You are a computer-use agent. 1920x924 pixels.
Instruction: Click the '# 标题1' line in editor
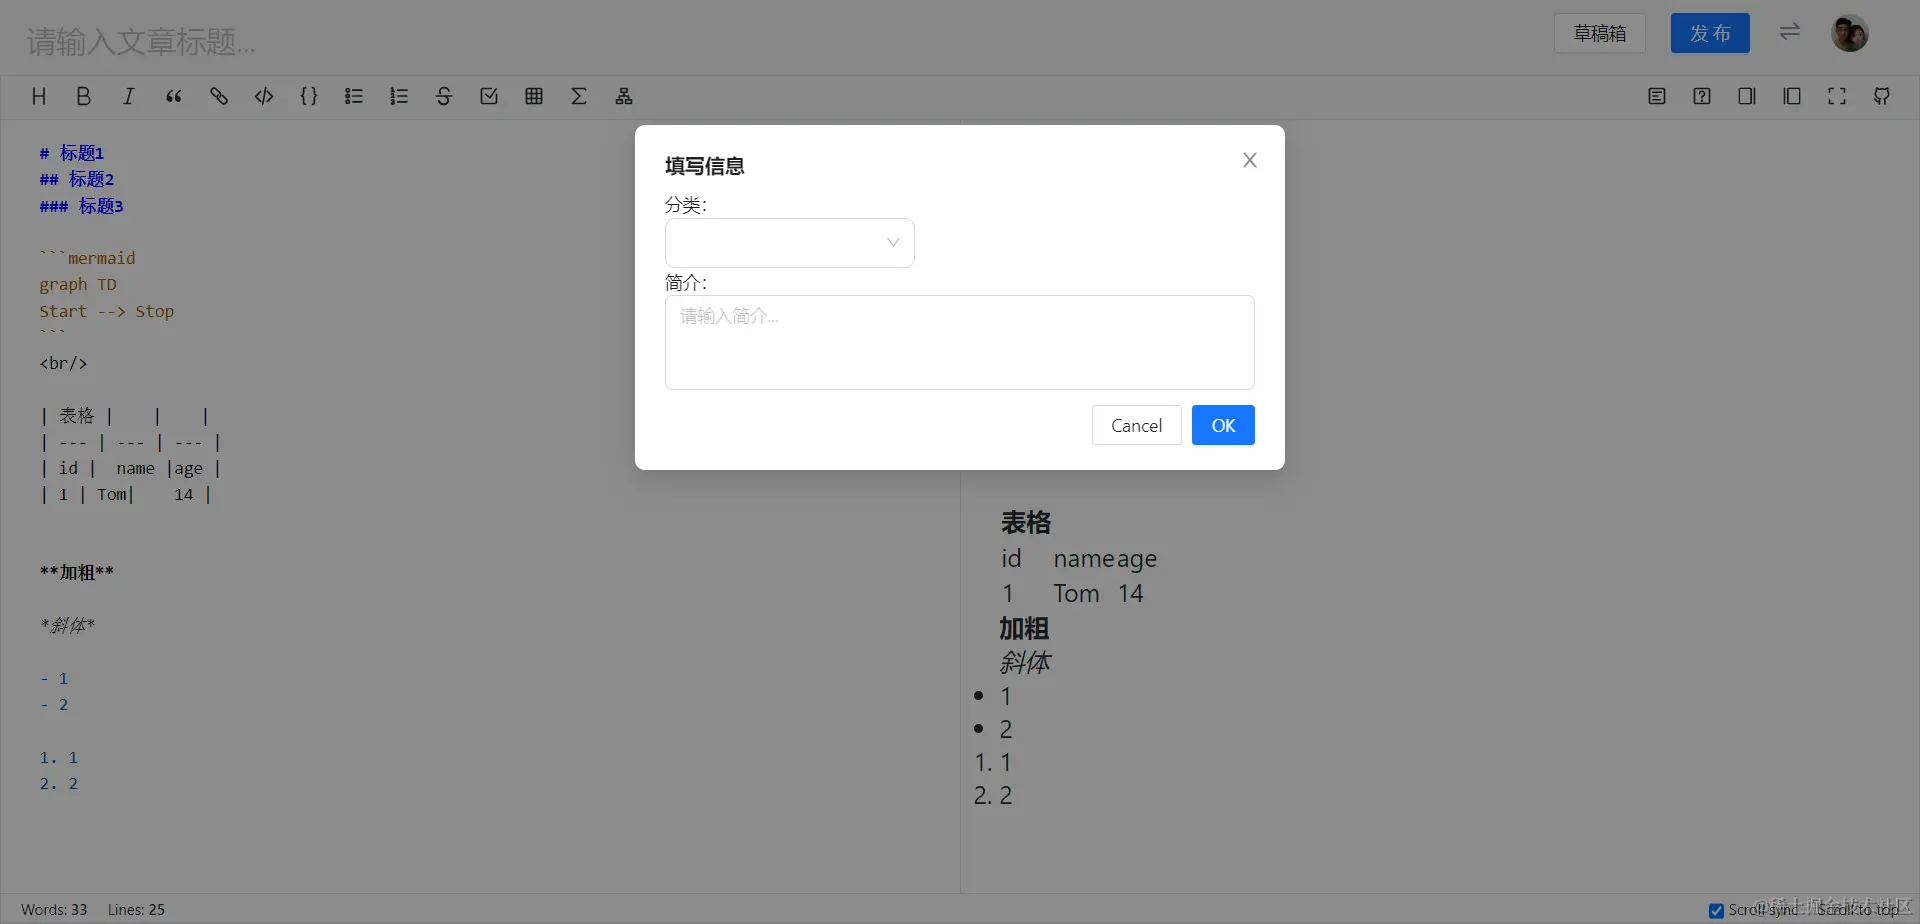pyautogui.click(x=72, y=153)
